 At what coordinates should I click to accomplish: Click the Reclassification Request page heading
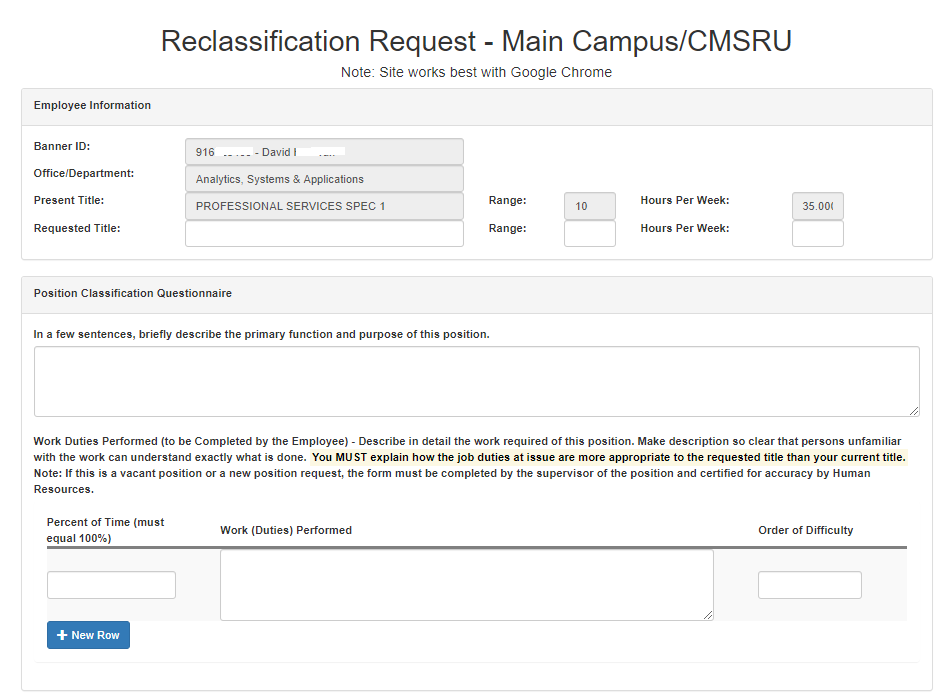[476, 42]
